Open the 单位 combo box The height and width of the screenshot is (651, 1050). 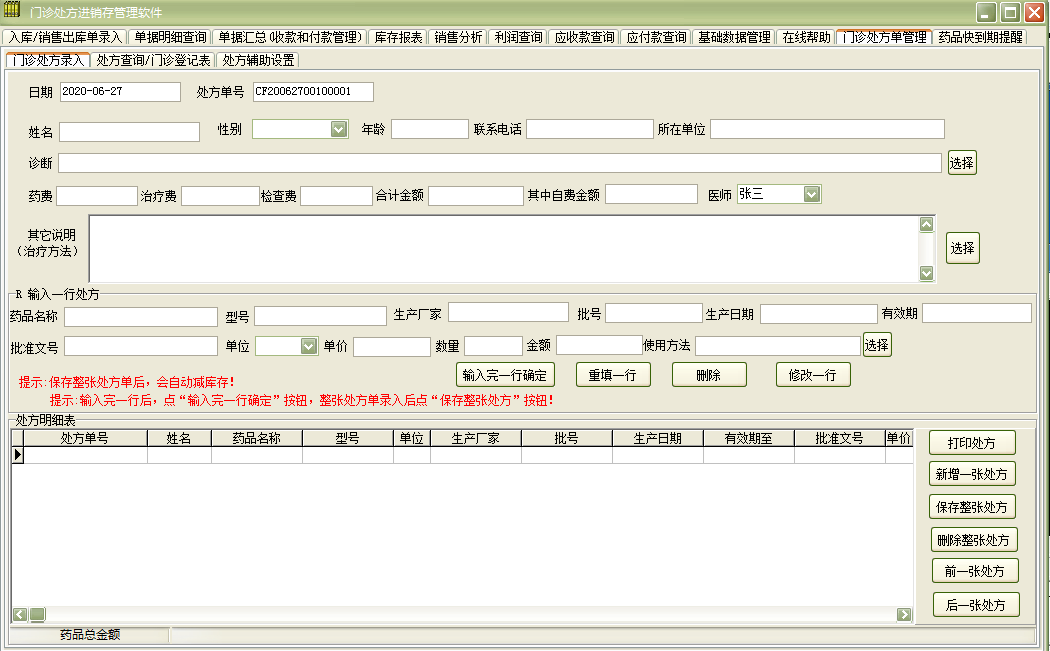click(308, 346)
